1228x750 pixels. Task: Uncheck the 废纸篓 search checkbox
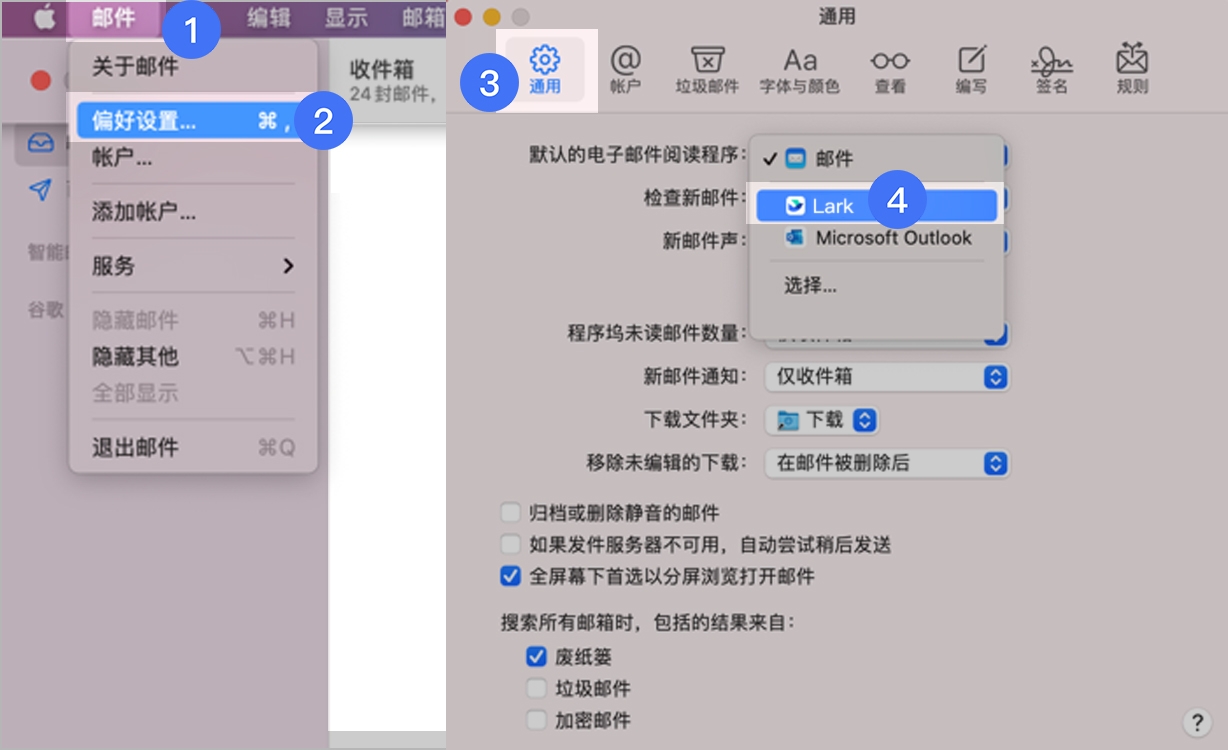pyautogui.click(x=536, y=657)
